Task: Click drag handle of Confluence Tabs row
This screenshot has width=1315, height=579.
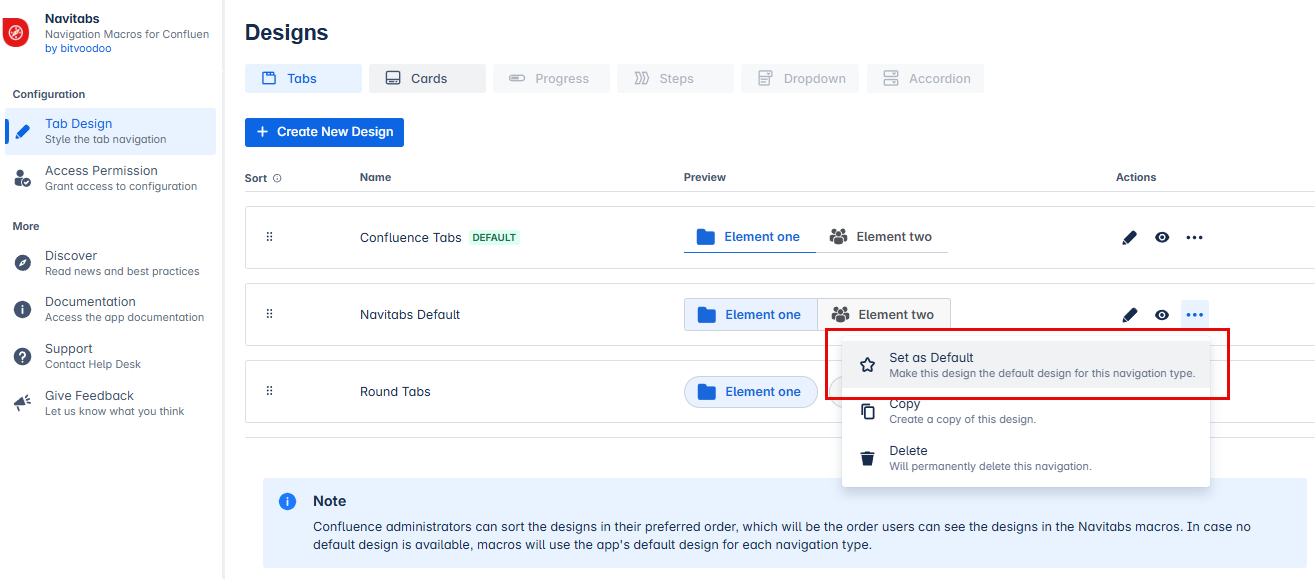Action: (269, 237)
